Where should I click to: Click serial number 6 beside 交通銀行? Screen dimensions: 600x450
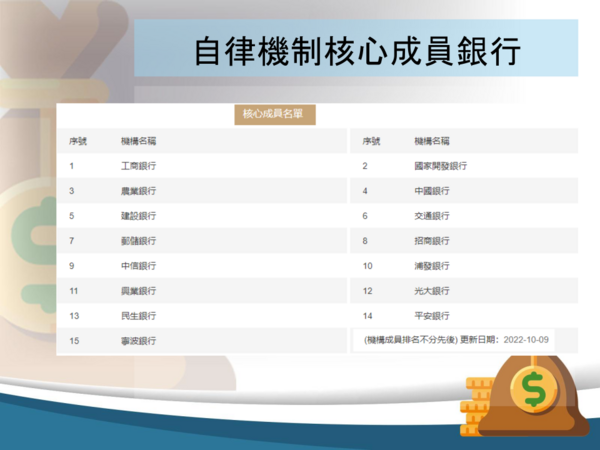pos(365,216)
